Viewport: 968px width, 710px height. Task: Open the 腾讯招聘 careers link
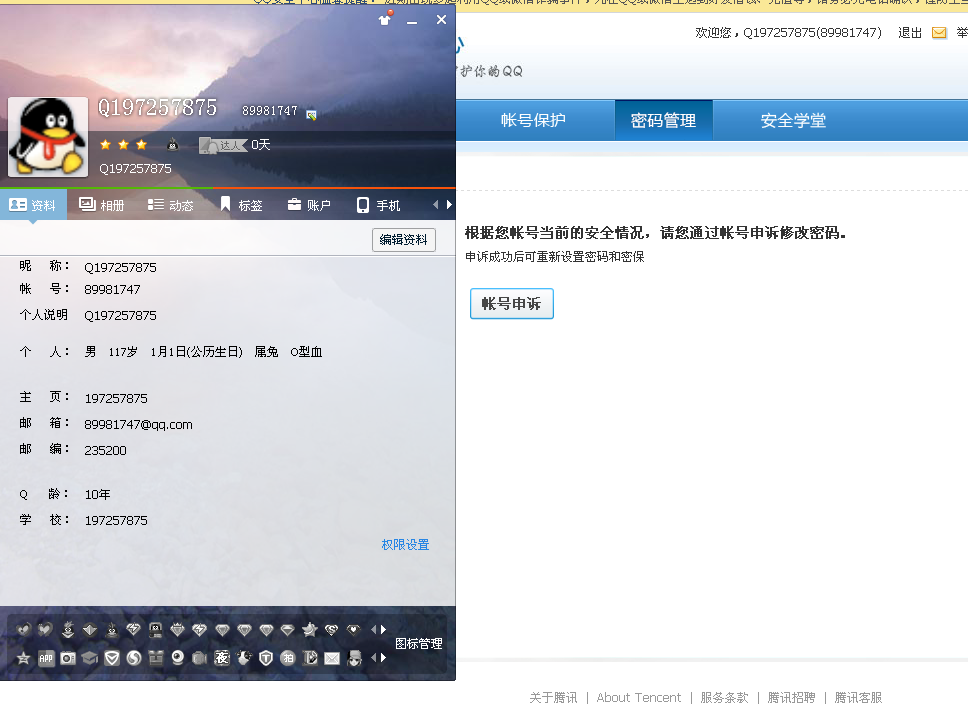[x=791, y=698]
